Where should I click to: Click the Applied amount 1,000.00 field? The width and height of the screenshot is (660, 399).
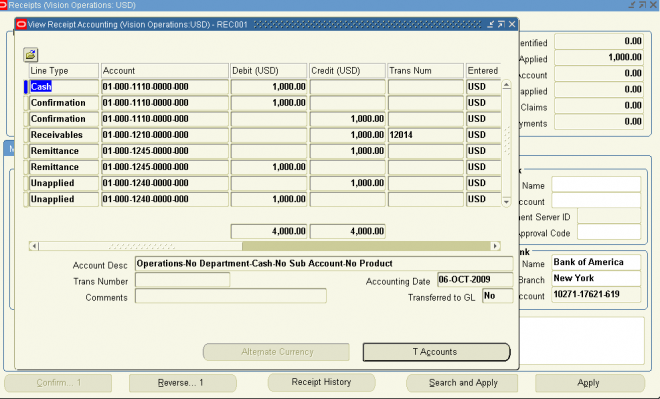point(599,57)
